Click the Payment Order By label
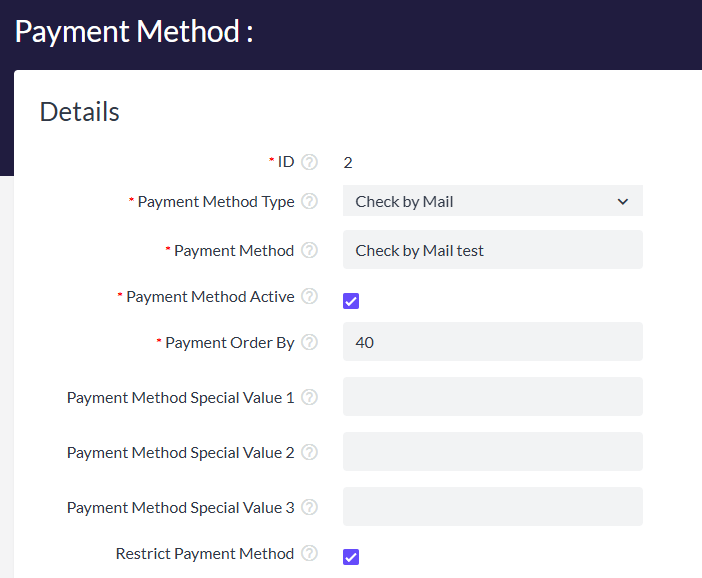702x578 pixels. point(230,343)
